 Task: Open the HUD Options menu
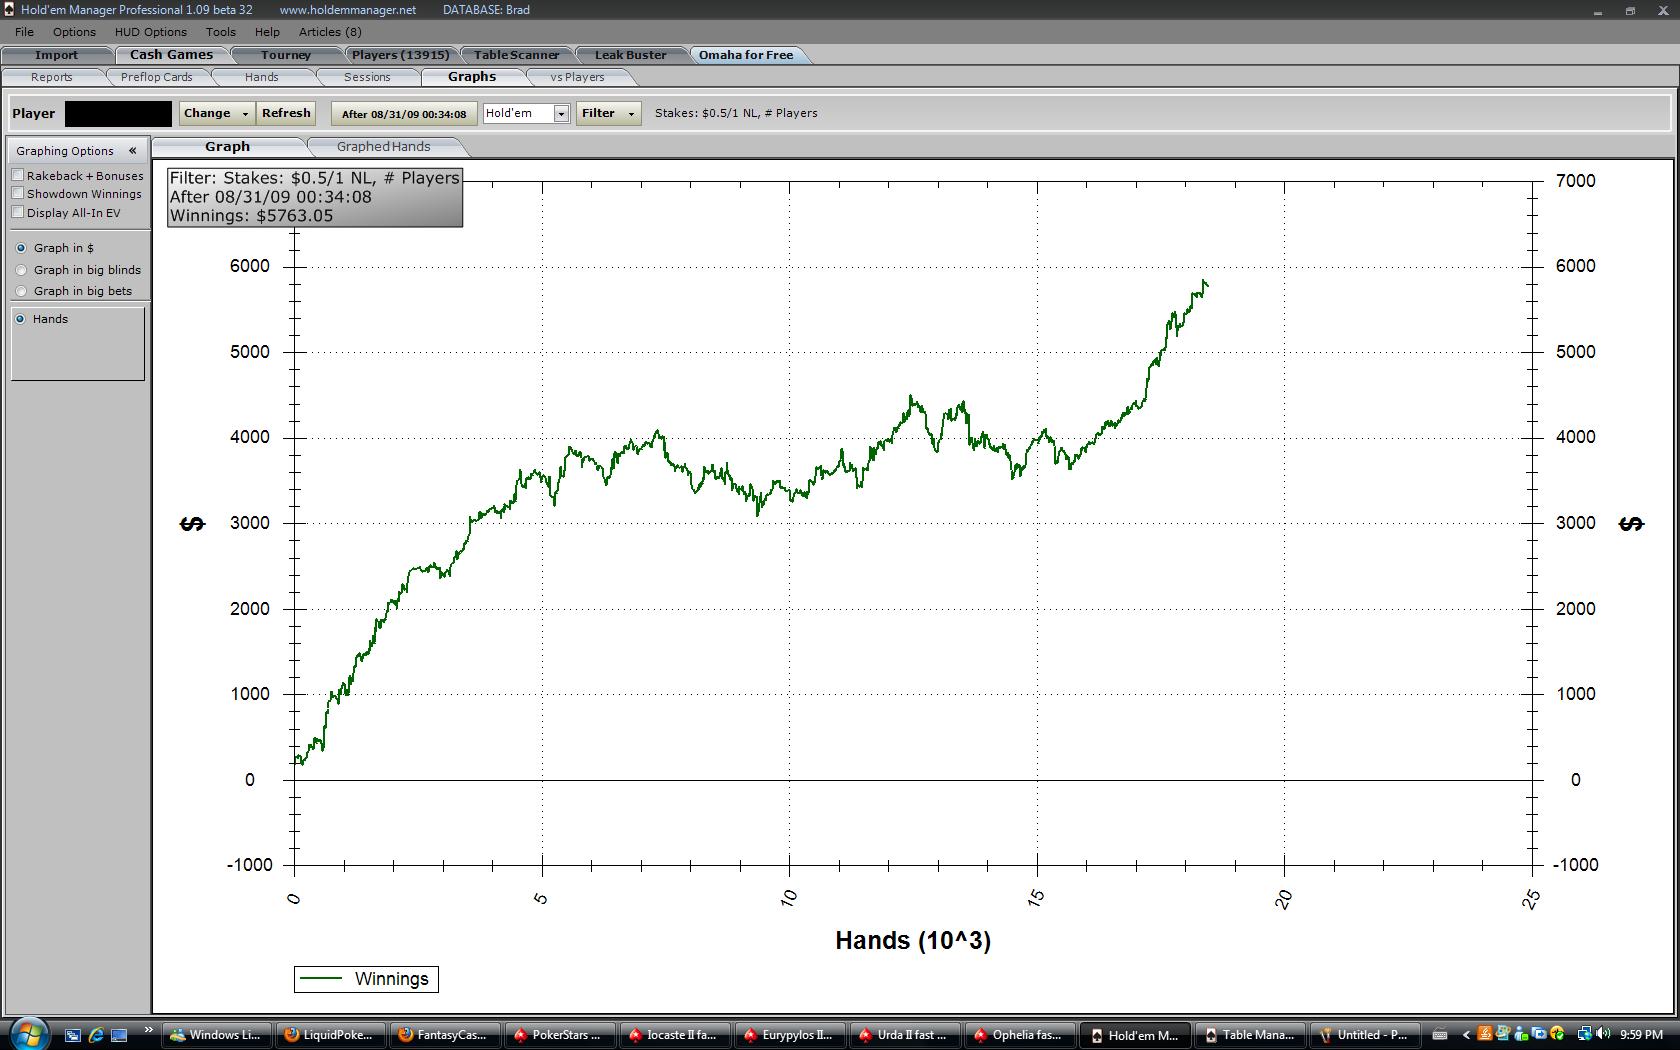coord(150,32)
